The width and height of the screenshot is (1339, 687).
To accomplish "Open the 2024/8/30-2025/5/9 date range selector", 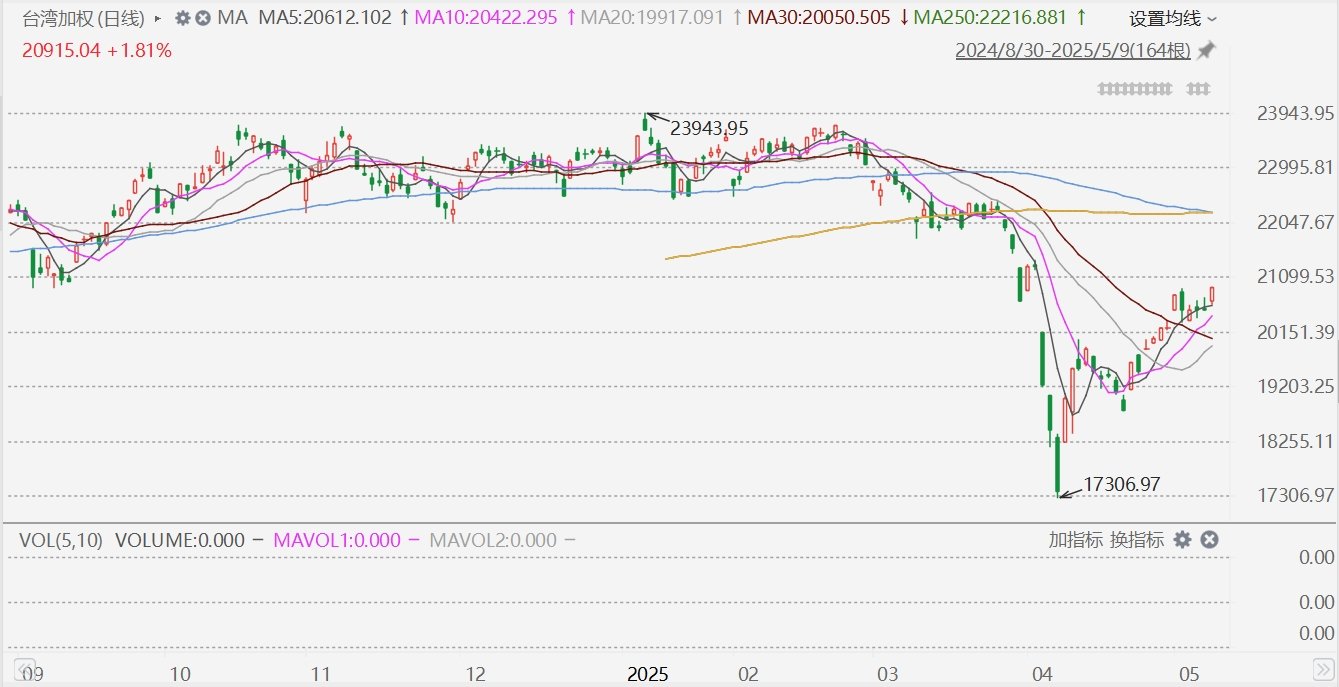I will [x=1073, y=51].
